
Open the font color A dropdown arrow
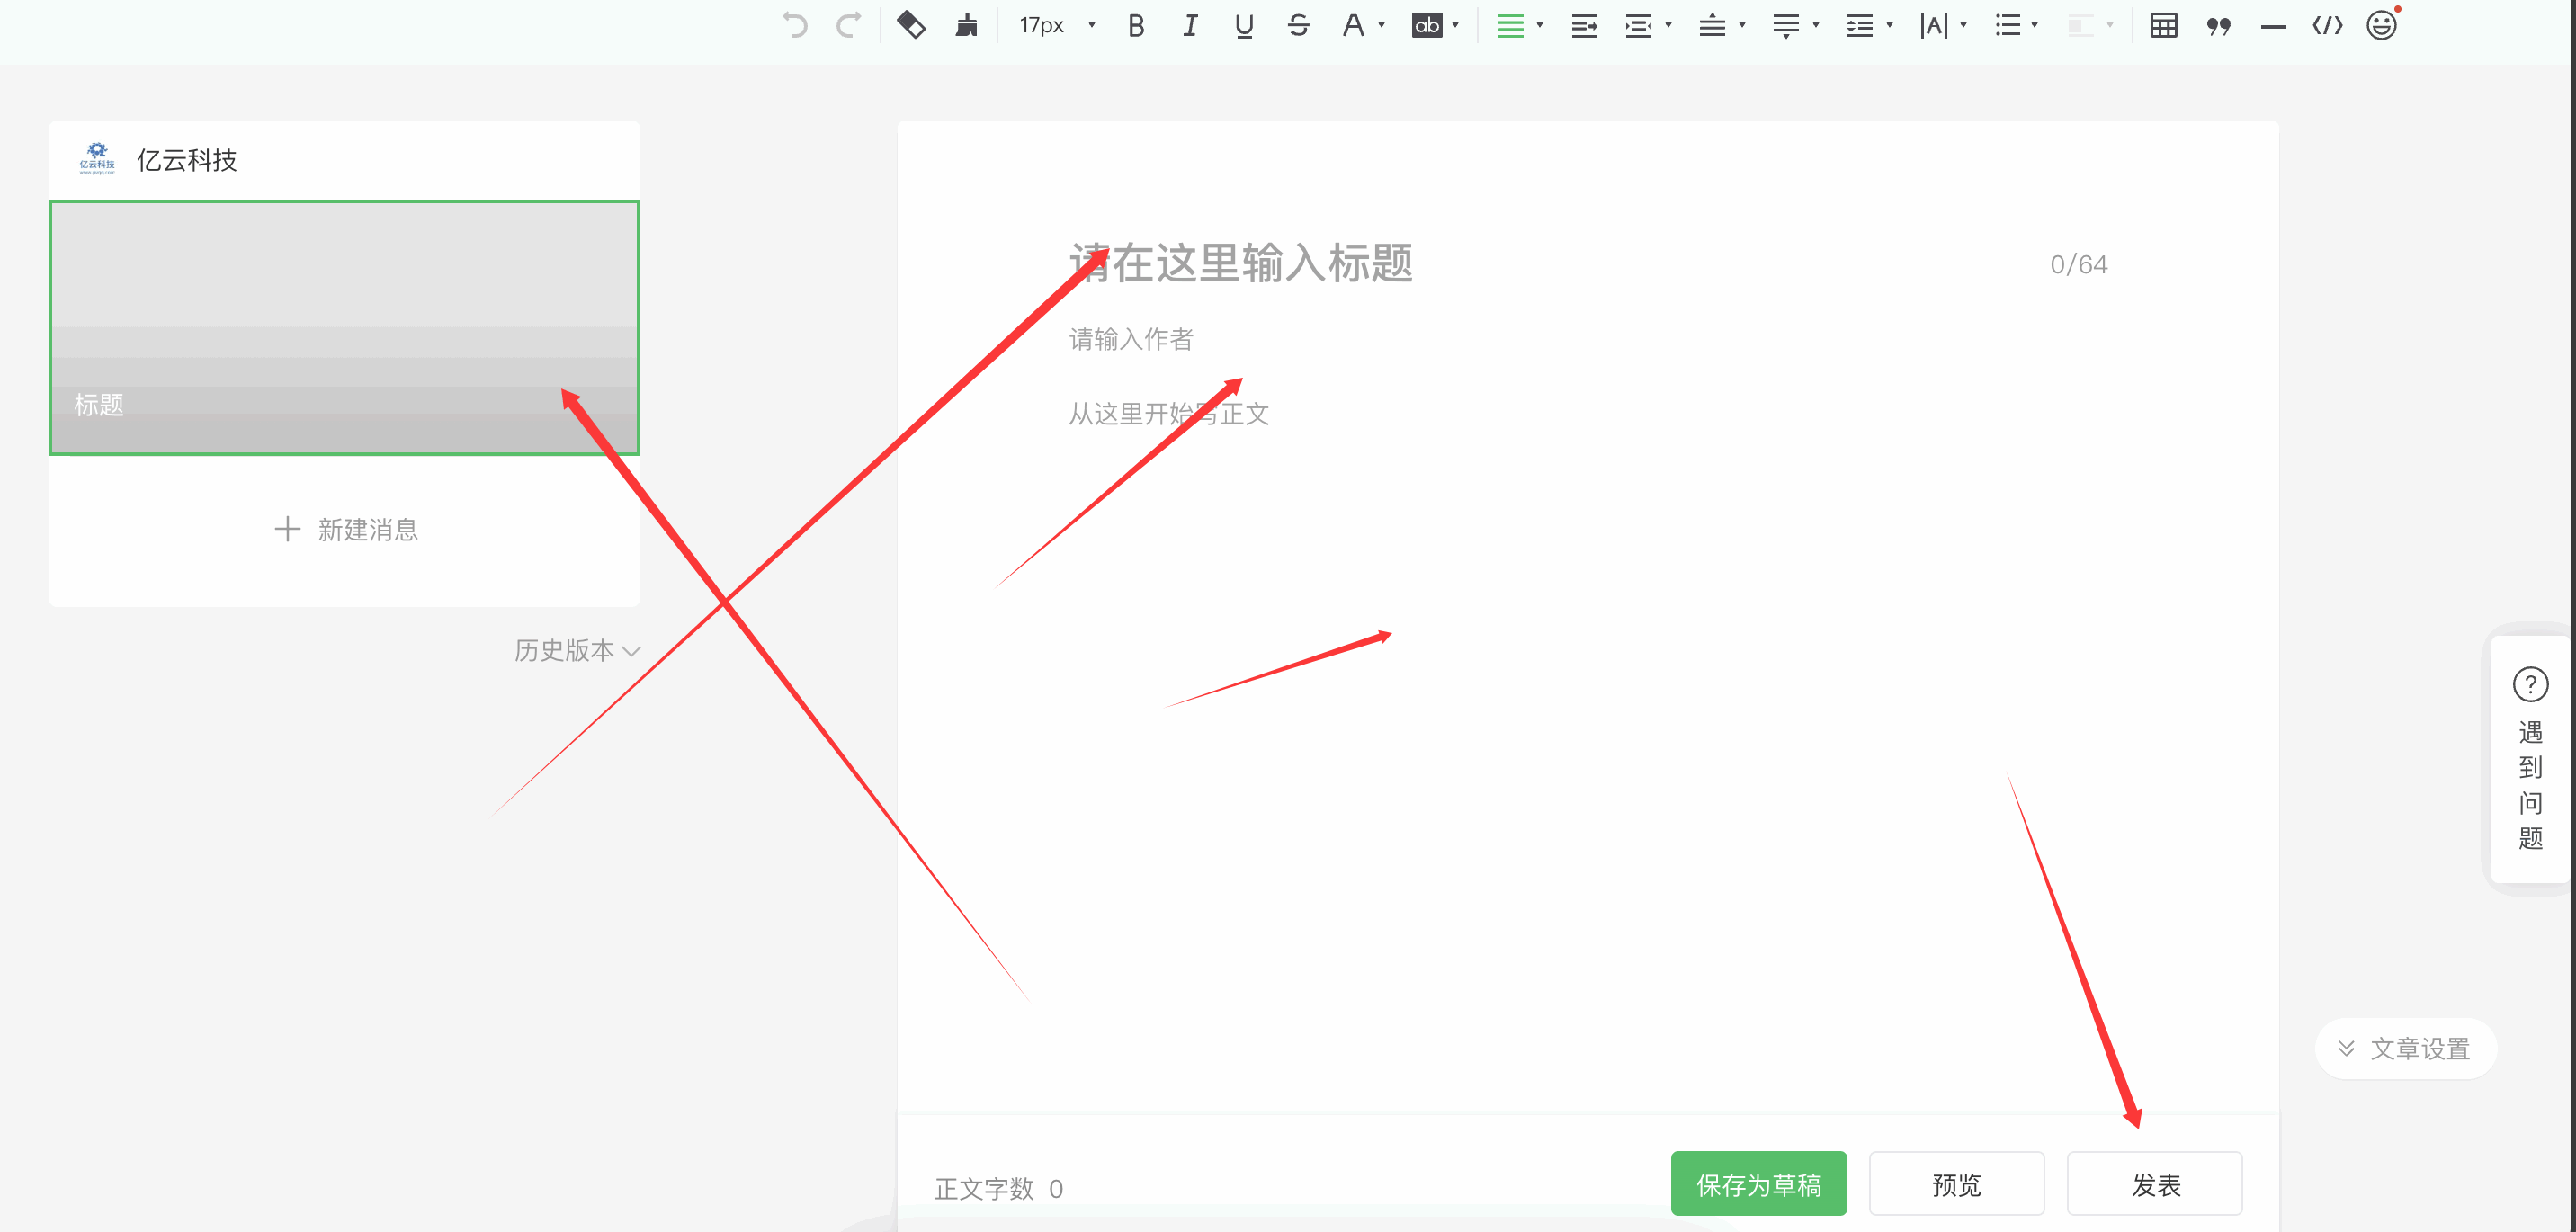pyautogui.click(x=1381, y=25)
